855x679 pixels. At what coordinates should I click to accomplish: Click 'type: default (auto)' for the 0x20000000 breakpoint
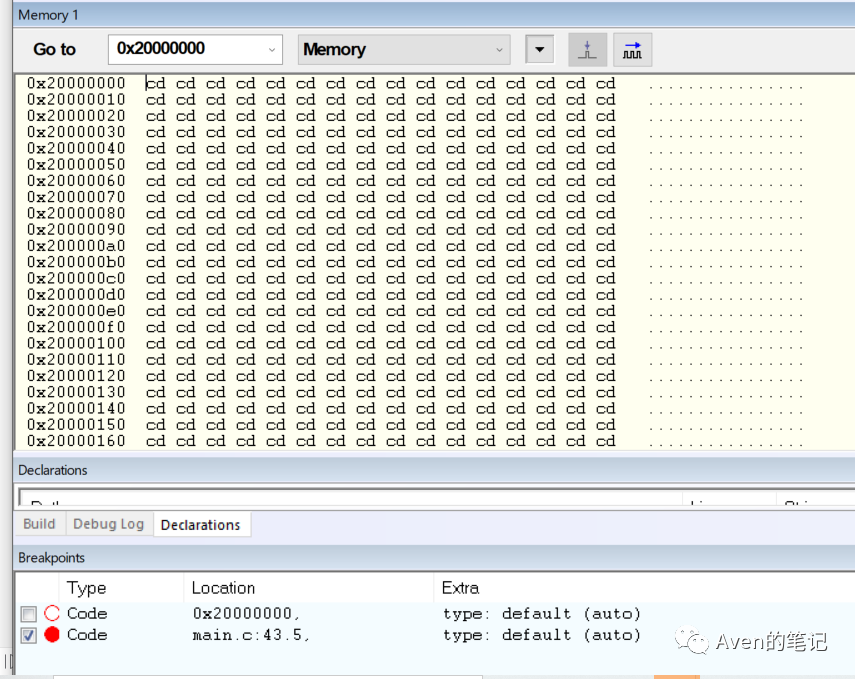541,614
